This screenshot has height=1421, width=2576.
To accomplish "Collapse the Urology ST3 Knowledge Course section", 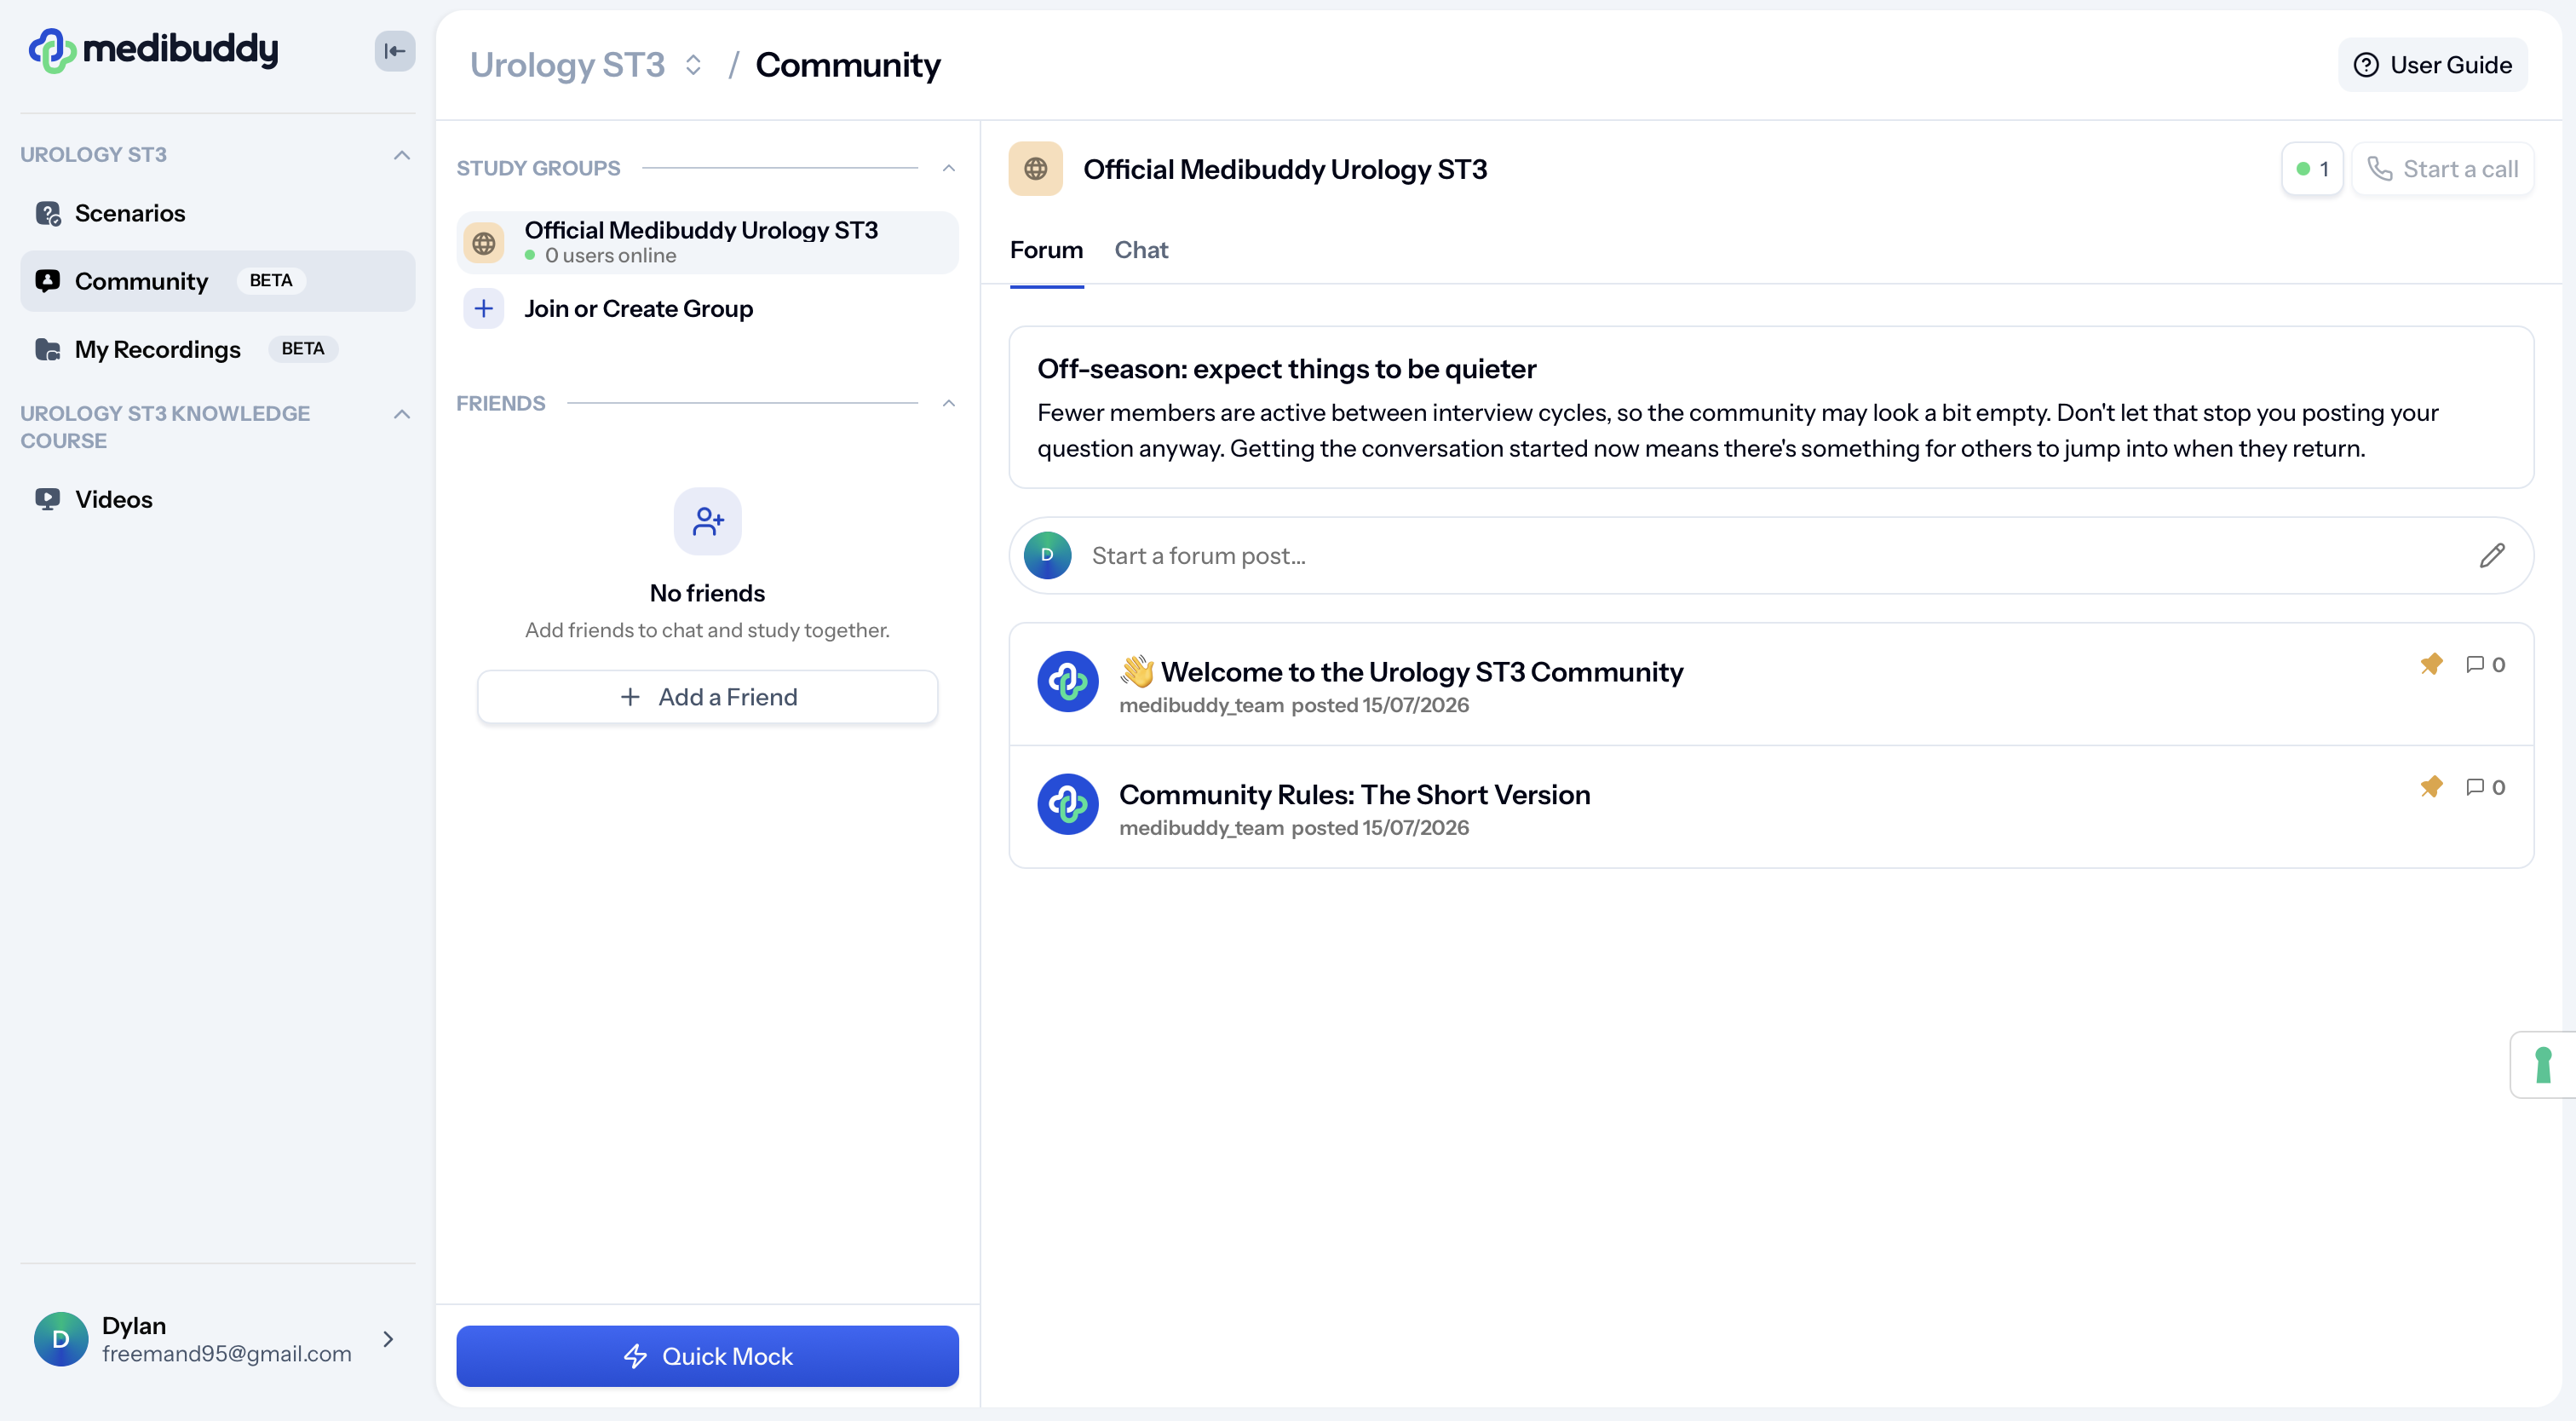I will pos(402,414).
